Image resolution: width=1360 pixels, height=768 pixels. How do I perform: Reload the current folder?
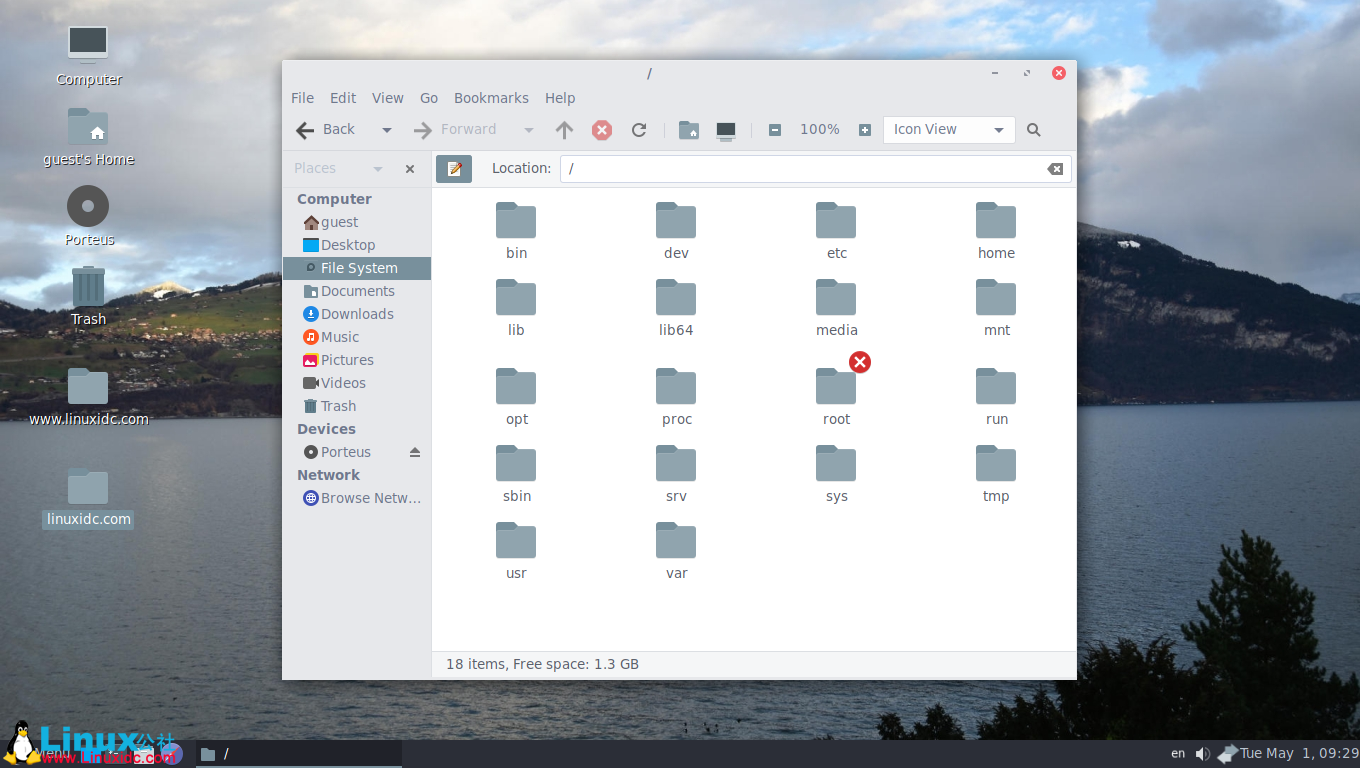639,130
